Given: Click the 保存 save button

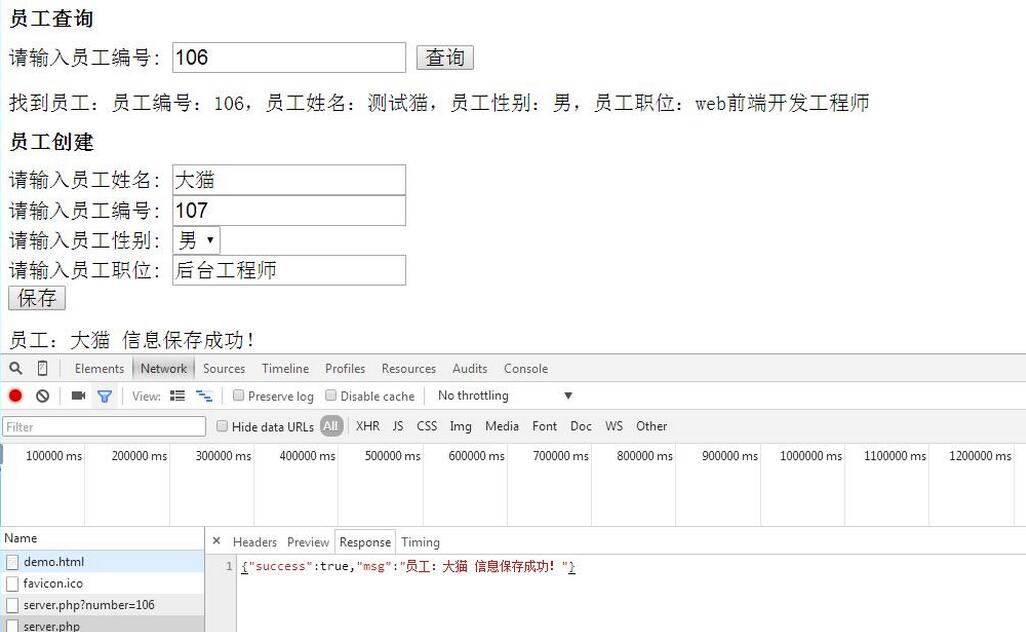Looking at the screenshot, I should coord(37,298).
